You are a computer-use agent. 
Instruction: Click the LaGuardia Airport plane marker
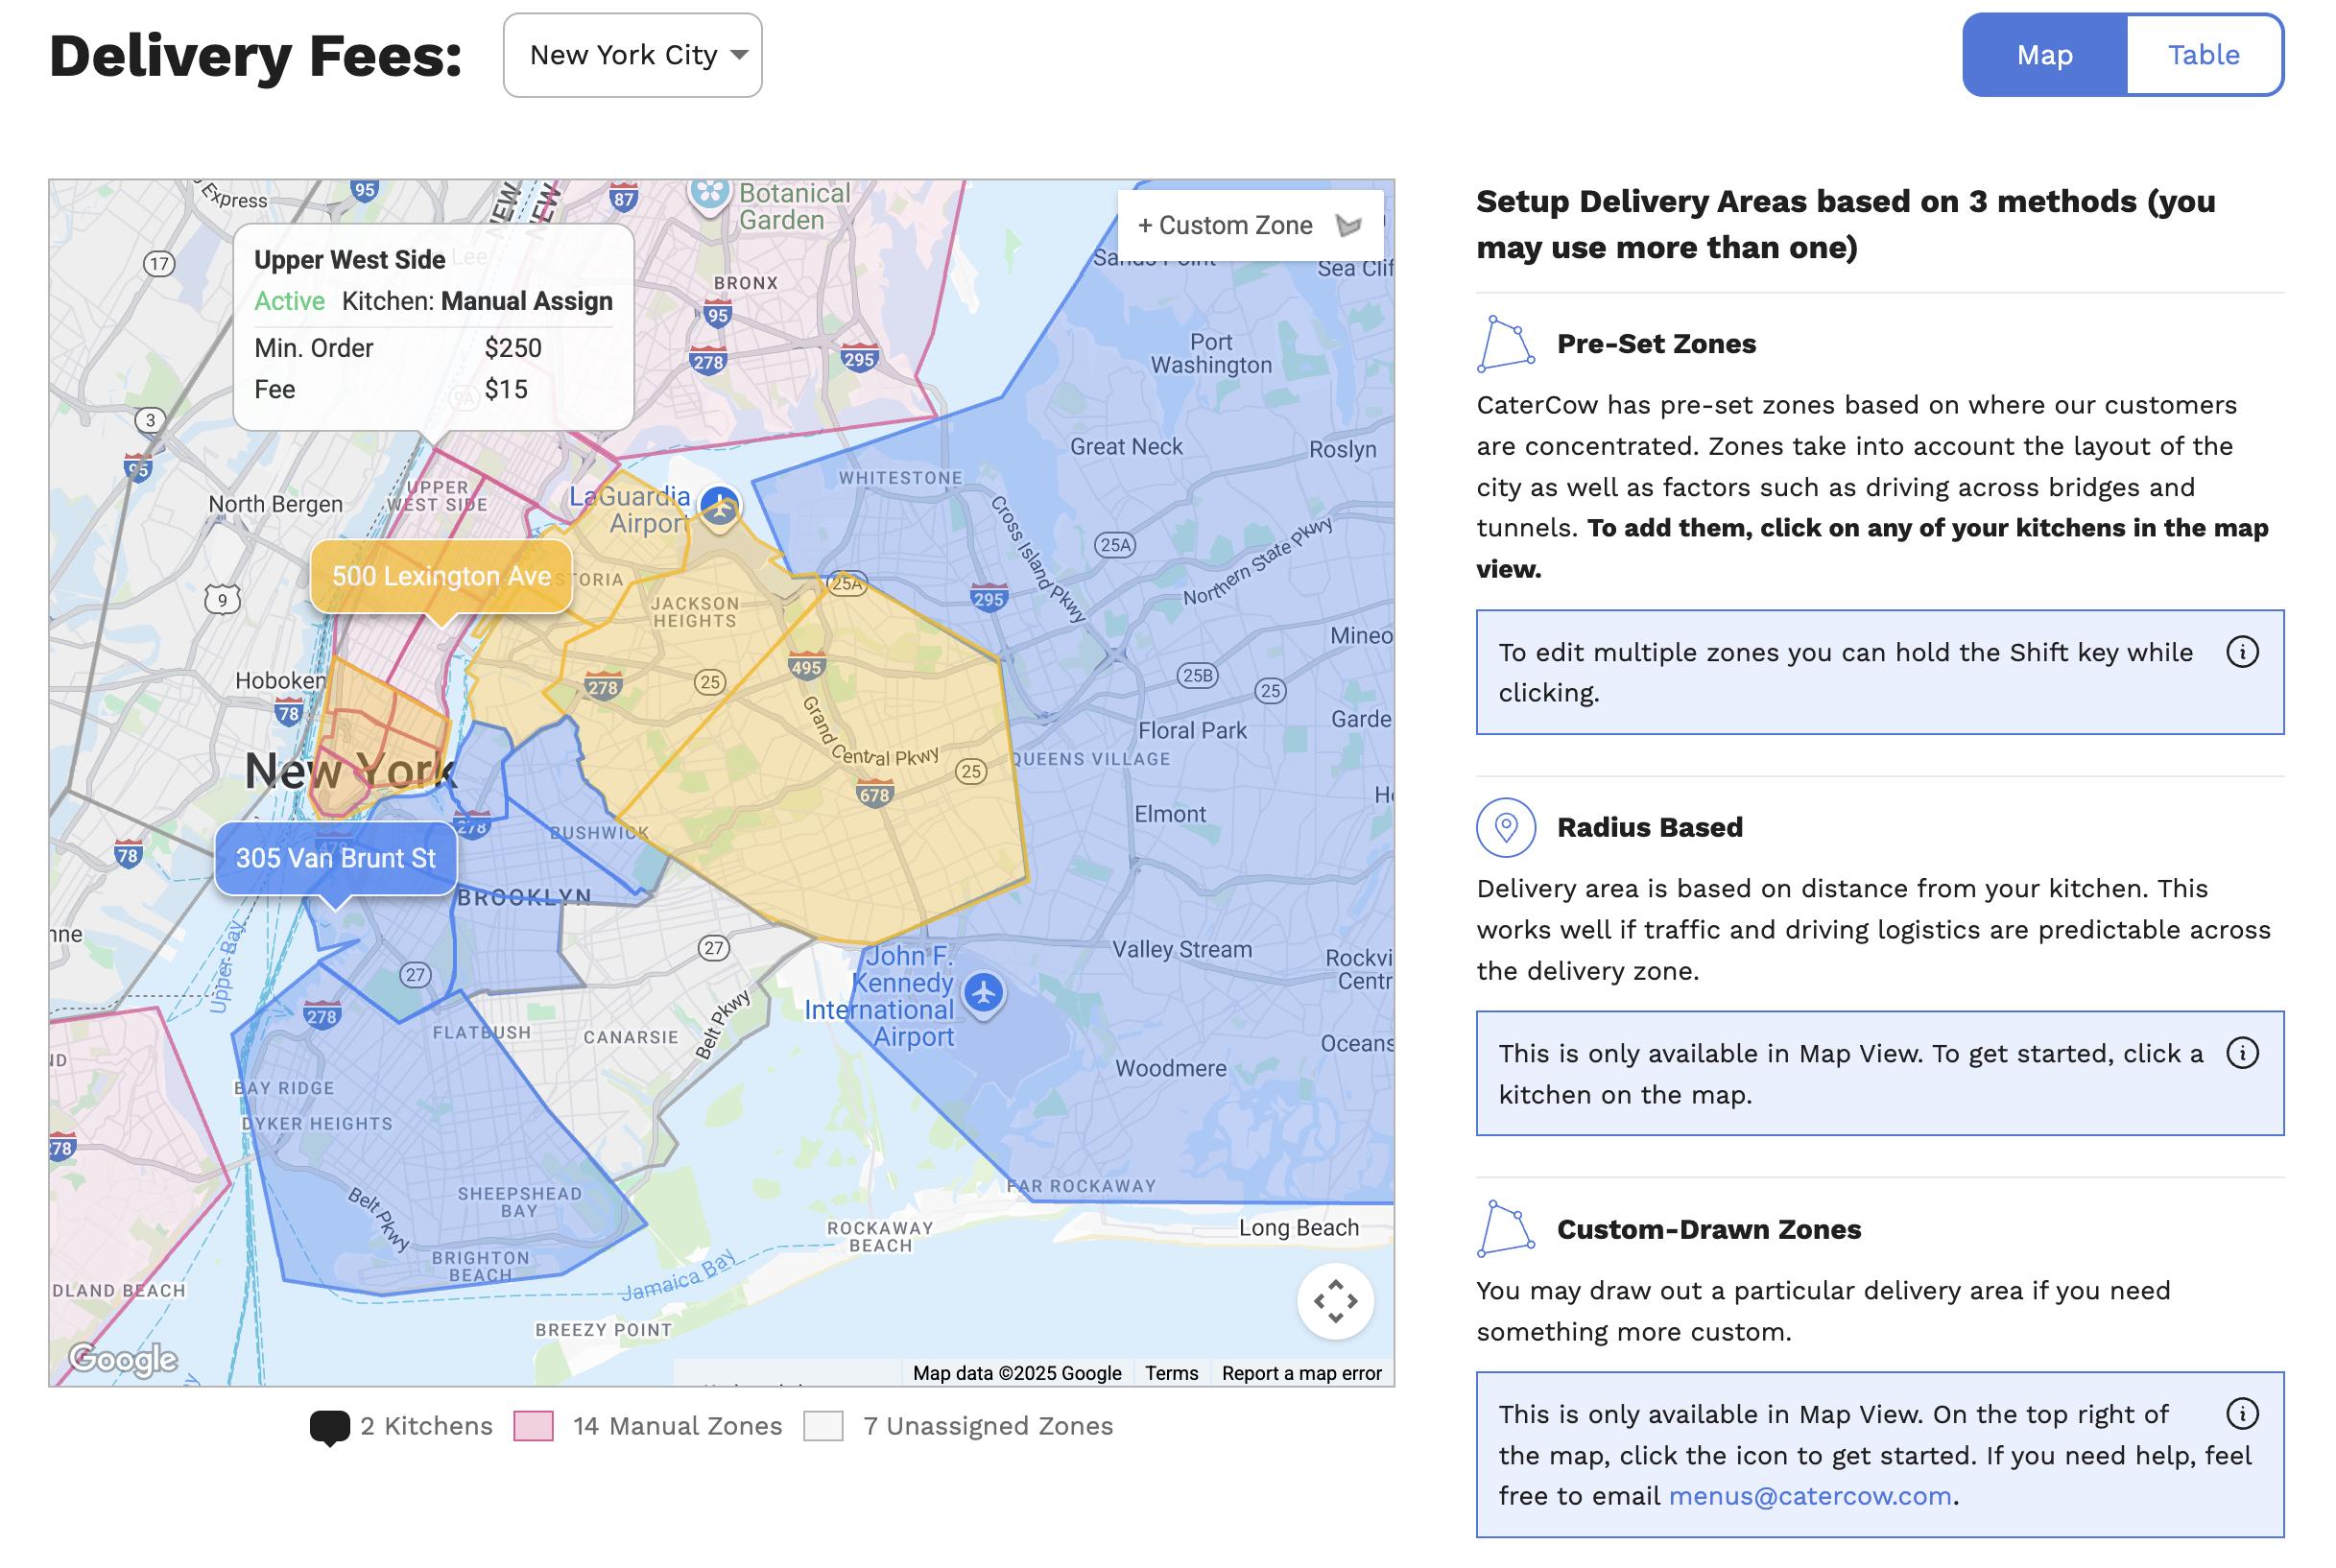(x=719, y=506)
